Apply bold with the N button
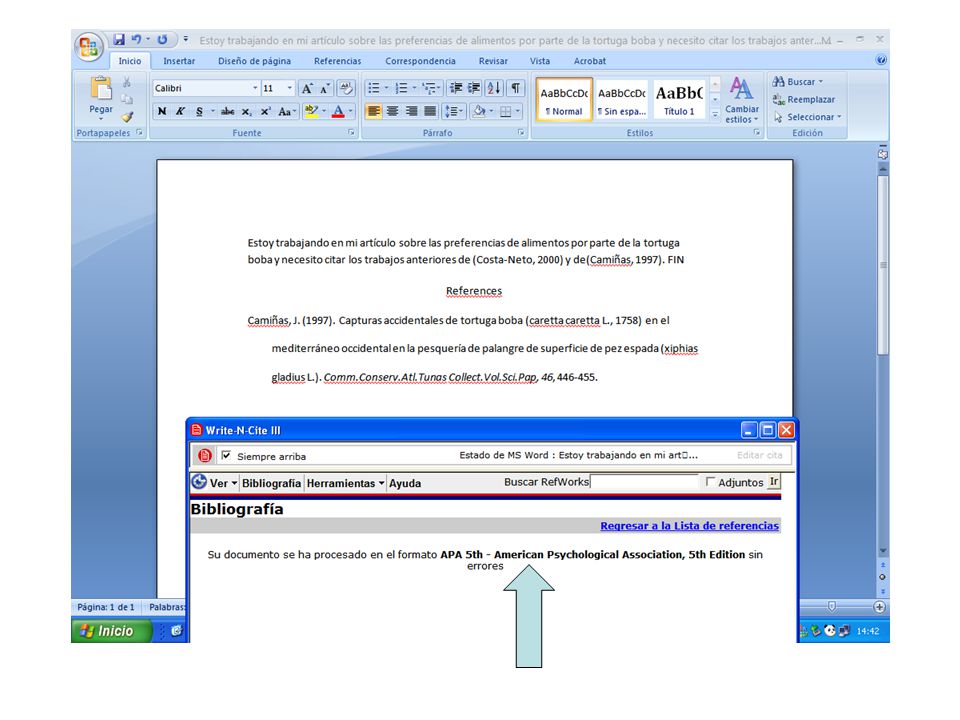Image resolution: width=960 pixels, height=720 pixels. pyautogui.click(x=162, y=111)
